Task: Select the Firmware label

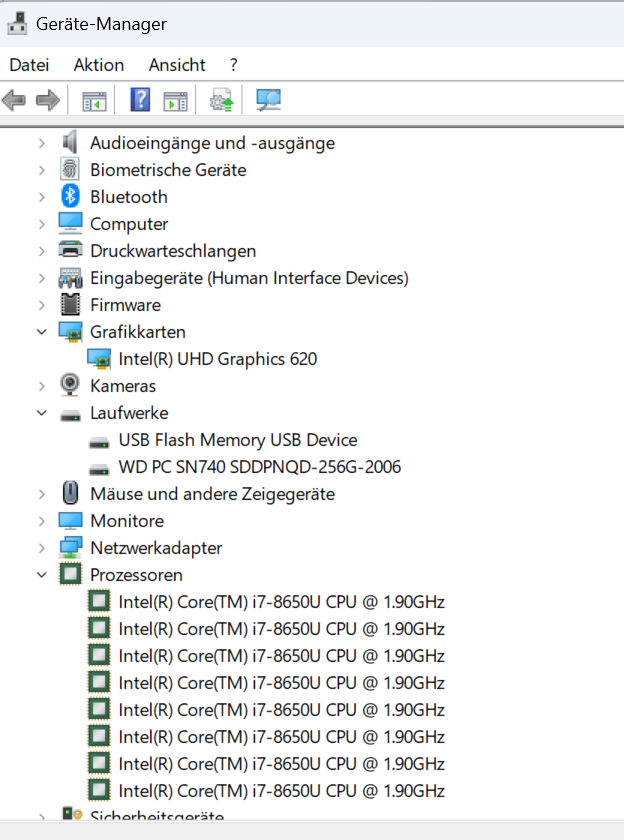Action: point(125,305)
